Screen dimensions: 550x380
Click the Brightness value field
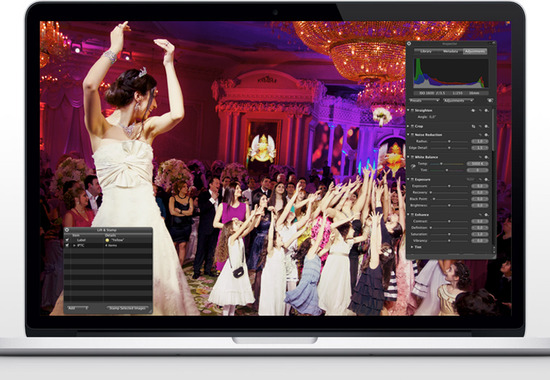(479, 205)
